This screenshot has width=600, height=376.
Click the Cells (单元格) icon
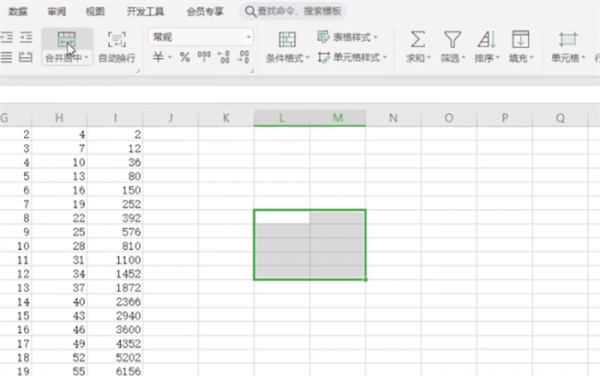pyautogui.click(x=568, y=39)
